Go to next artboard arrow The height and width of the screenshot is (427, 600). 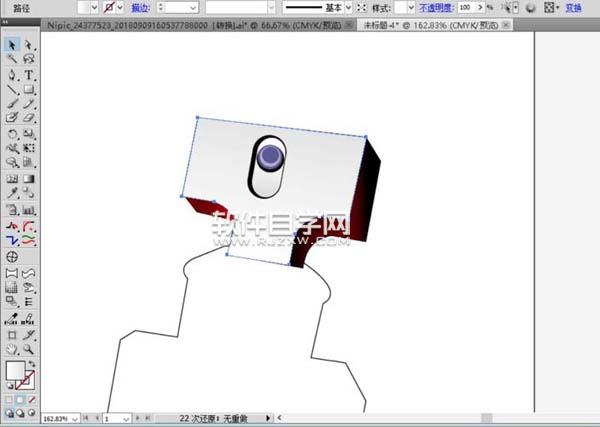coord(138,418)
